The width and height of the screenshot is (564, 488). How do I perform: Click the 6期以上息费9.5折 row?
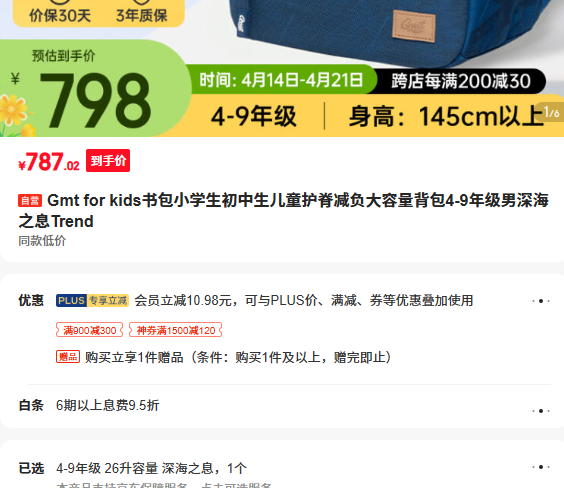point(108,405)
